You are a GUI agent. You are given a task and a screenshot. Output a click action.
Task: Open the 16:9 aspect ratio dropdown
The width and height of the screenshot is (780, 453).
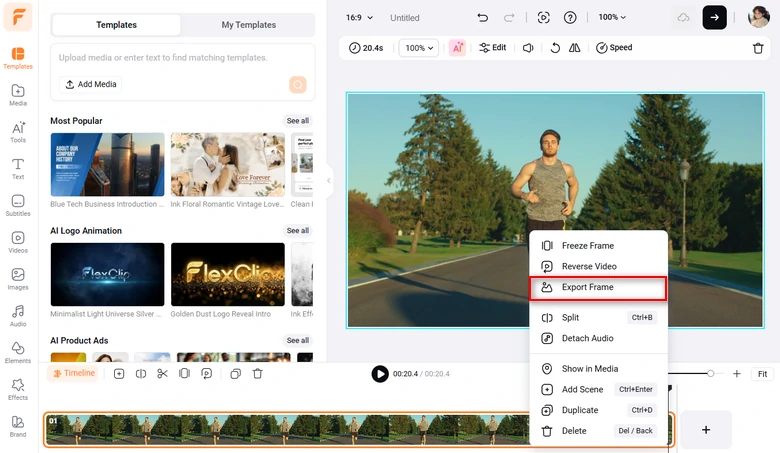[x=359, y=18]
